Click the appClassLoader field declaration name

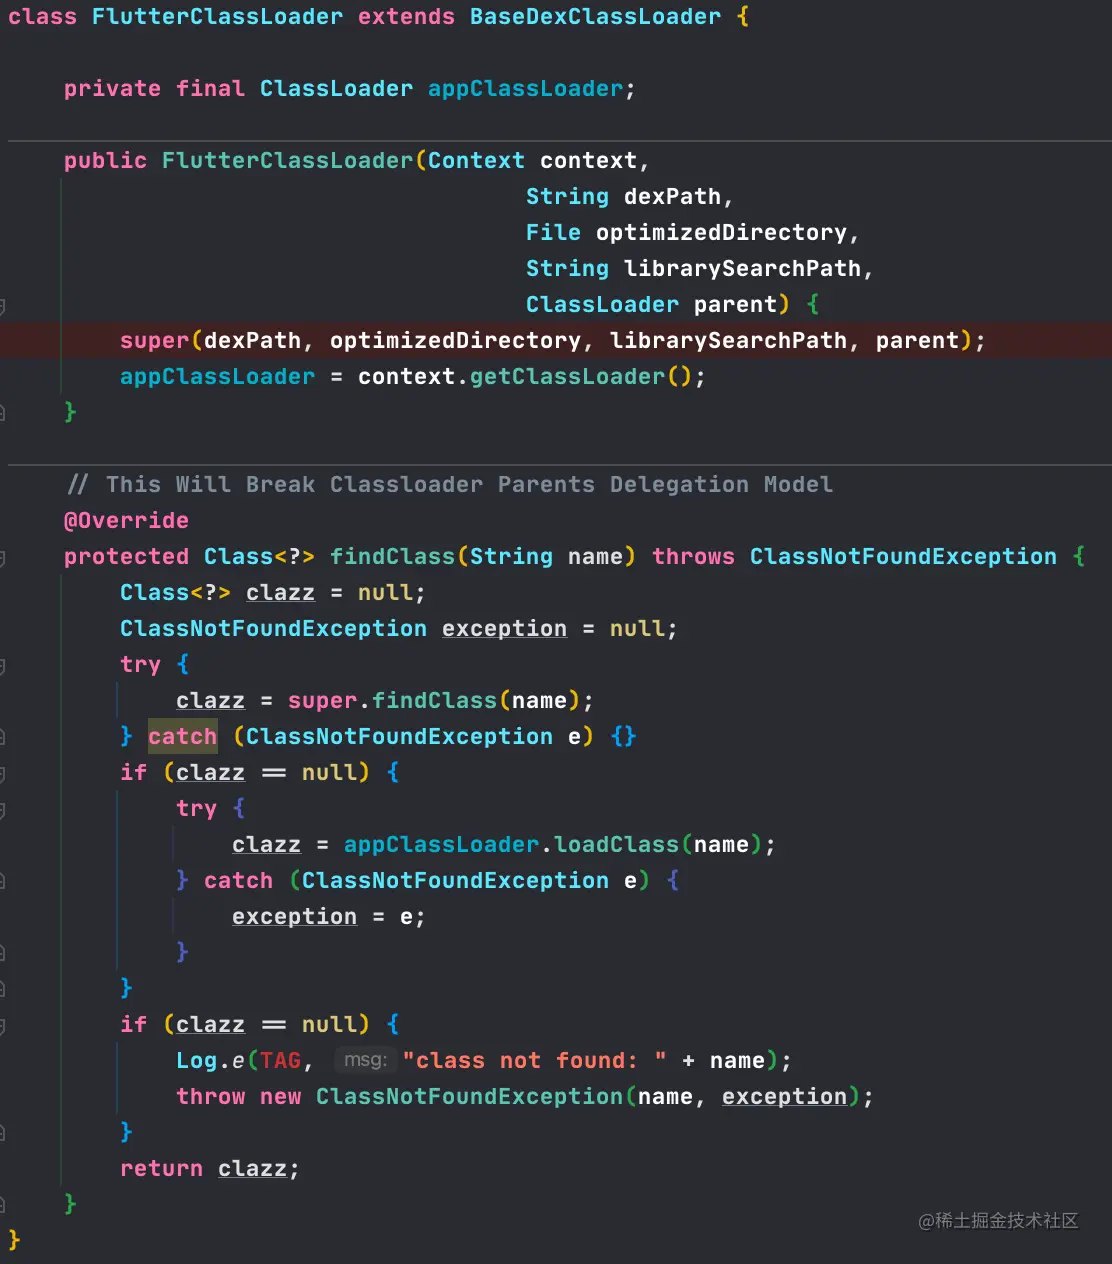point(525,89)
